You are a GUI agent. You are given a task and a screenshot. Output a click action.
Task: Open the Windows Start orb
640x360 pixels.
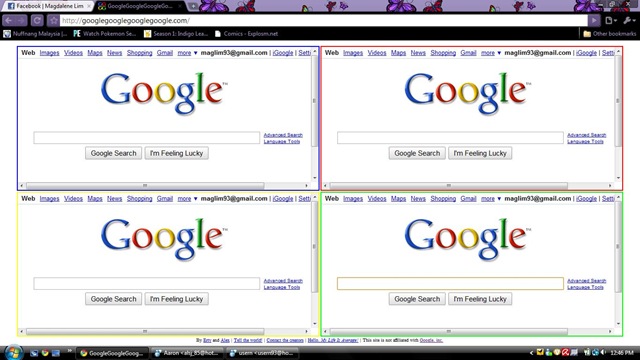pos(13,353)
